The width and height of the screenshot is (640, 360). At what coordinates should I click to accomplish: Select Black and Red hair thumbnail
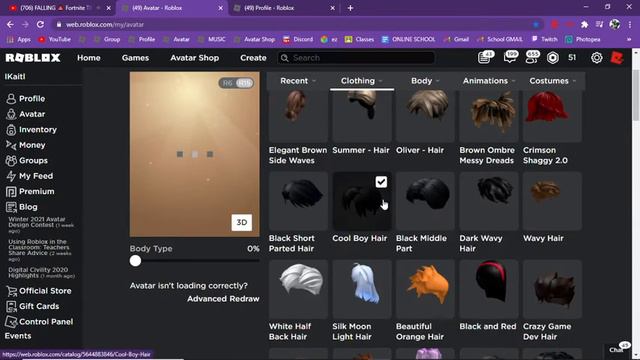(x=489, y=289)
